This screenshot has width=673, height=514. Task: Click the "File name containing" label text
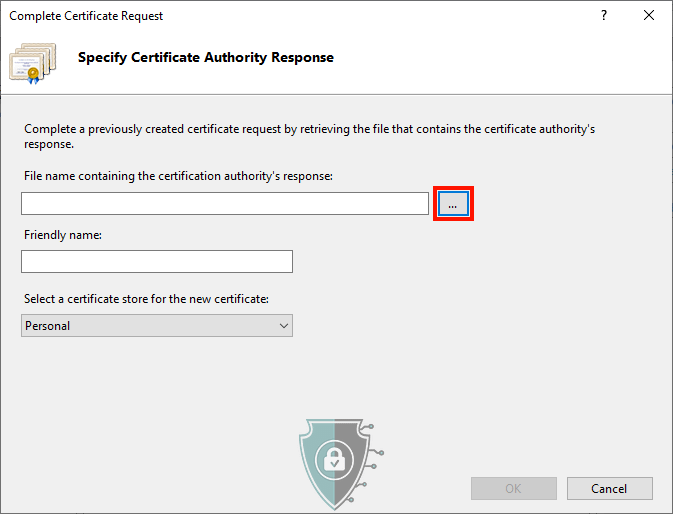178,176
